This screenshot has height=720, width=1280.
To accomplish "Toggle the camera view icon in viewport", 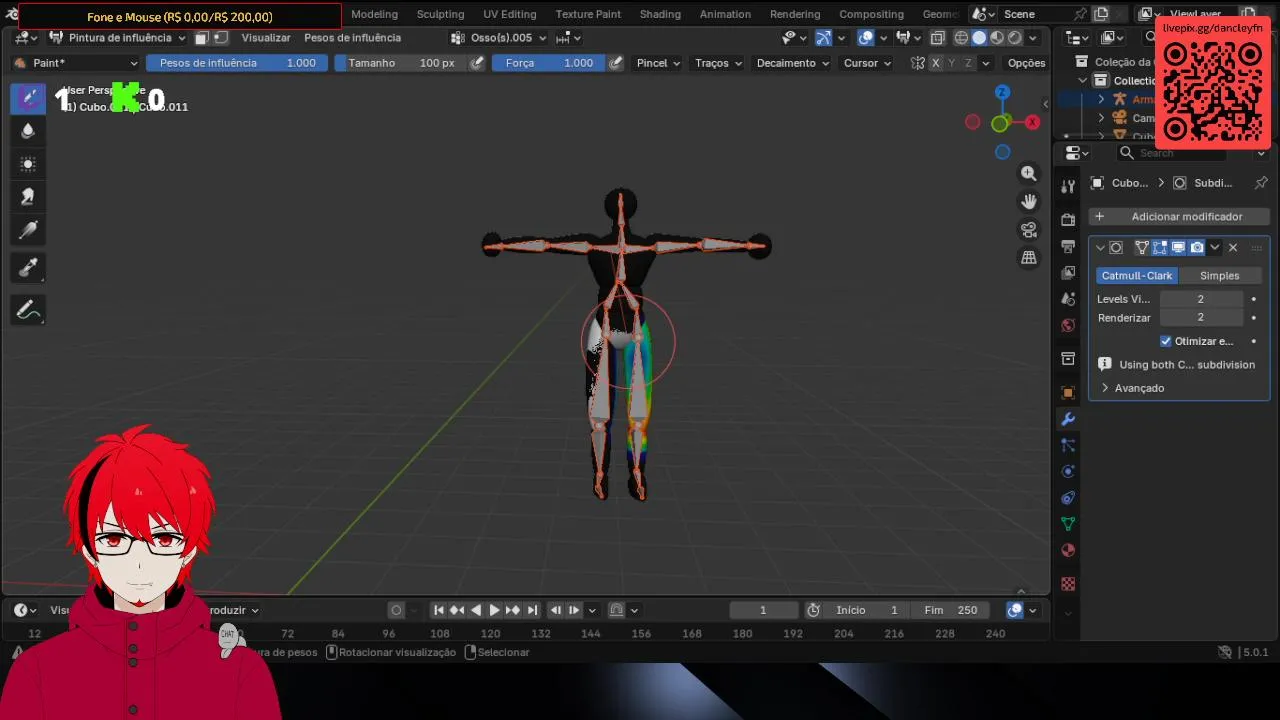I will tap(1028, 230).
